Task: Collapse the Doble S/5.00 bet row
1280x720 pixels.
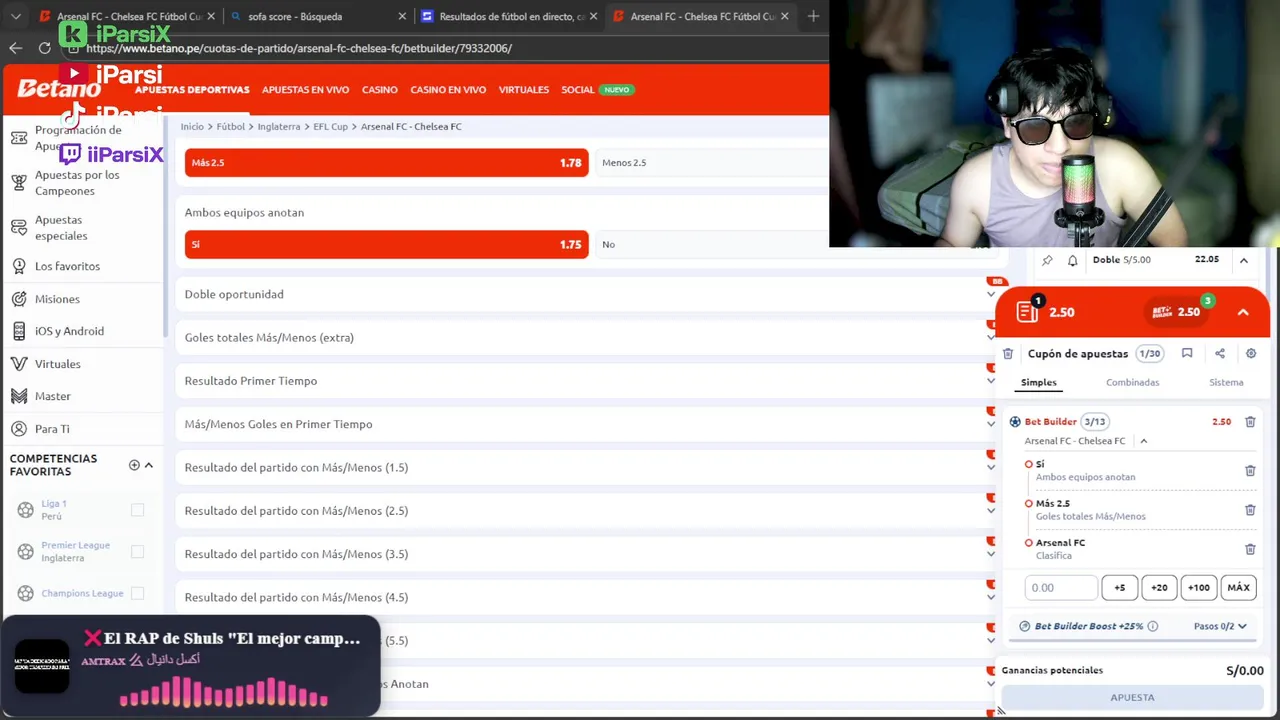Action: [x=1244, y=260]
